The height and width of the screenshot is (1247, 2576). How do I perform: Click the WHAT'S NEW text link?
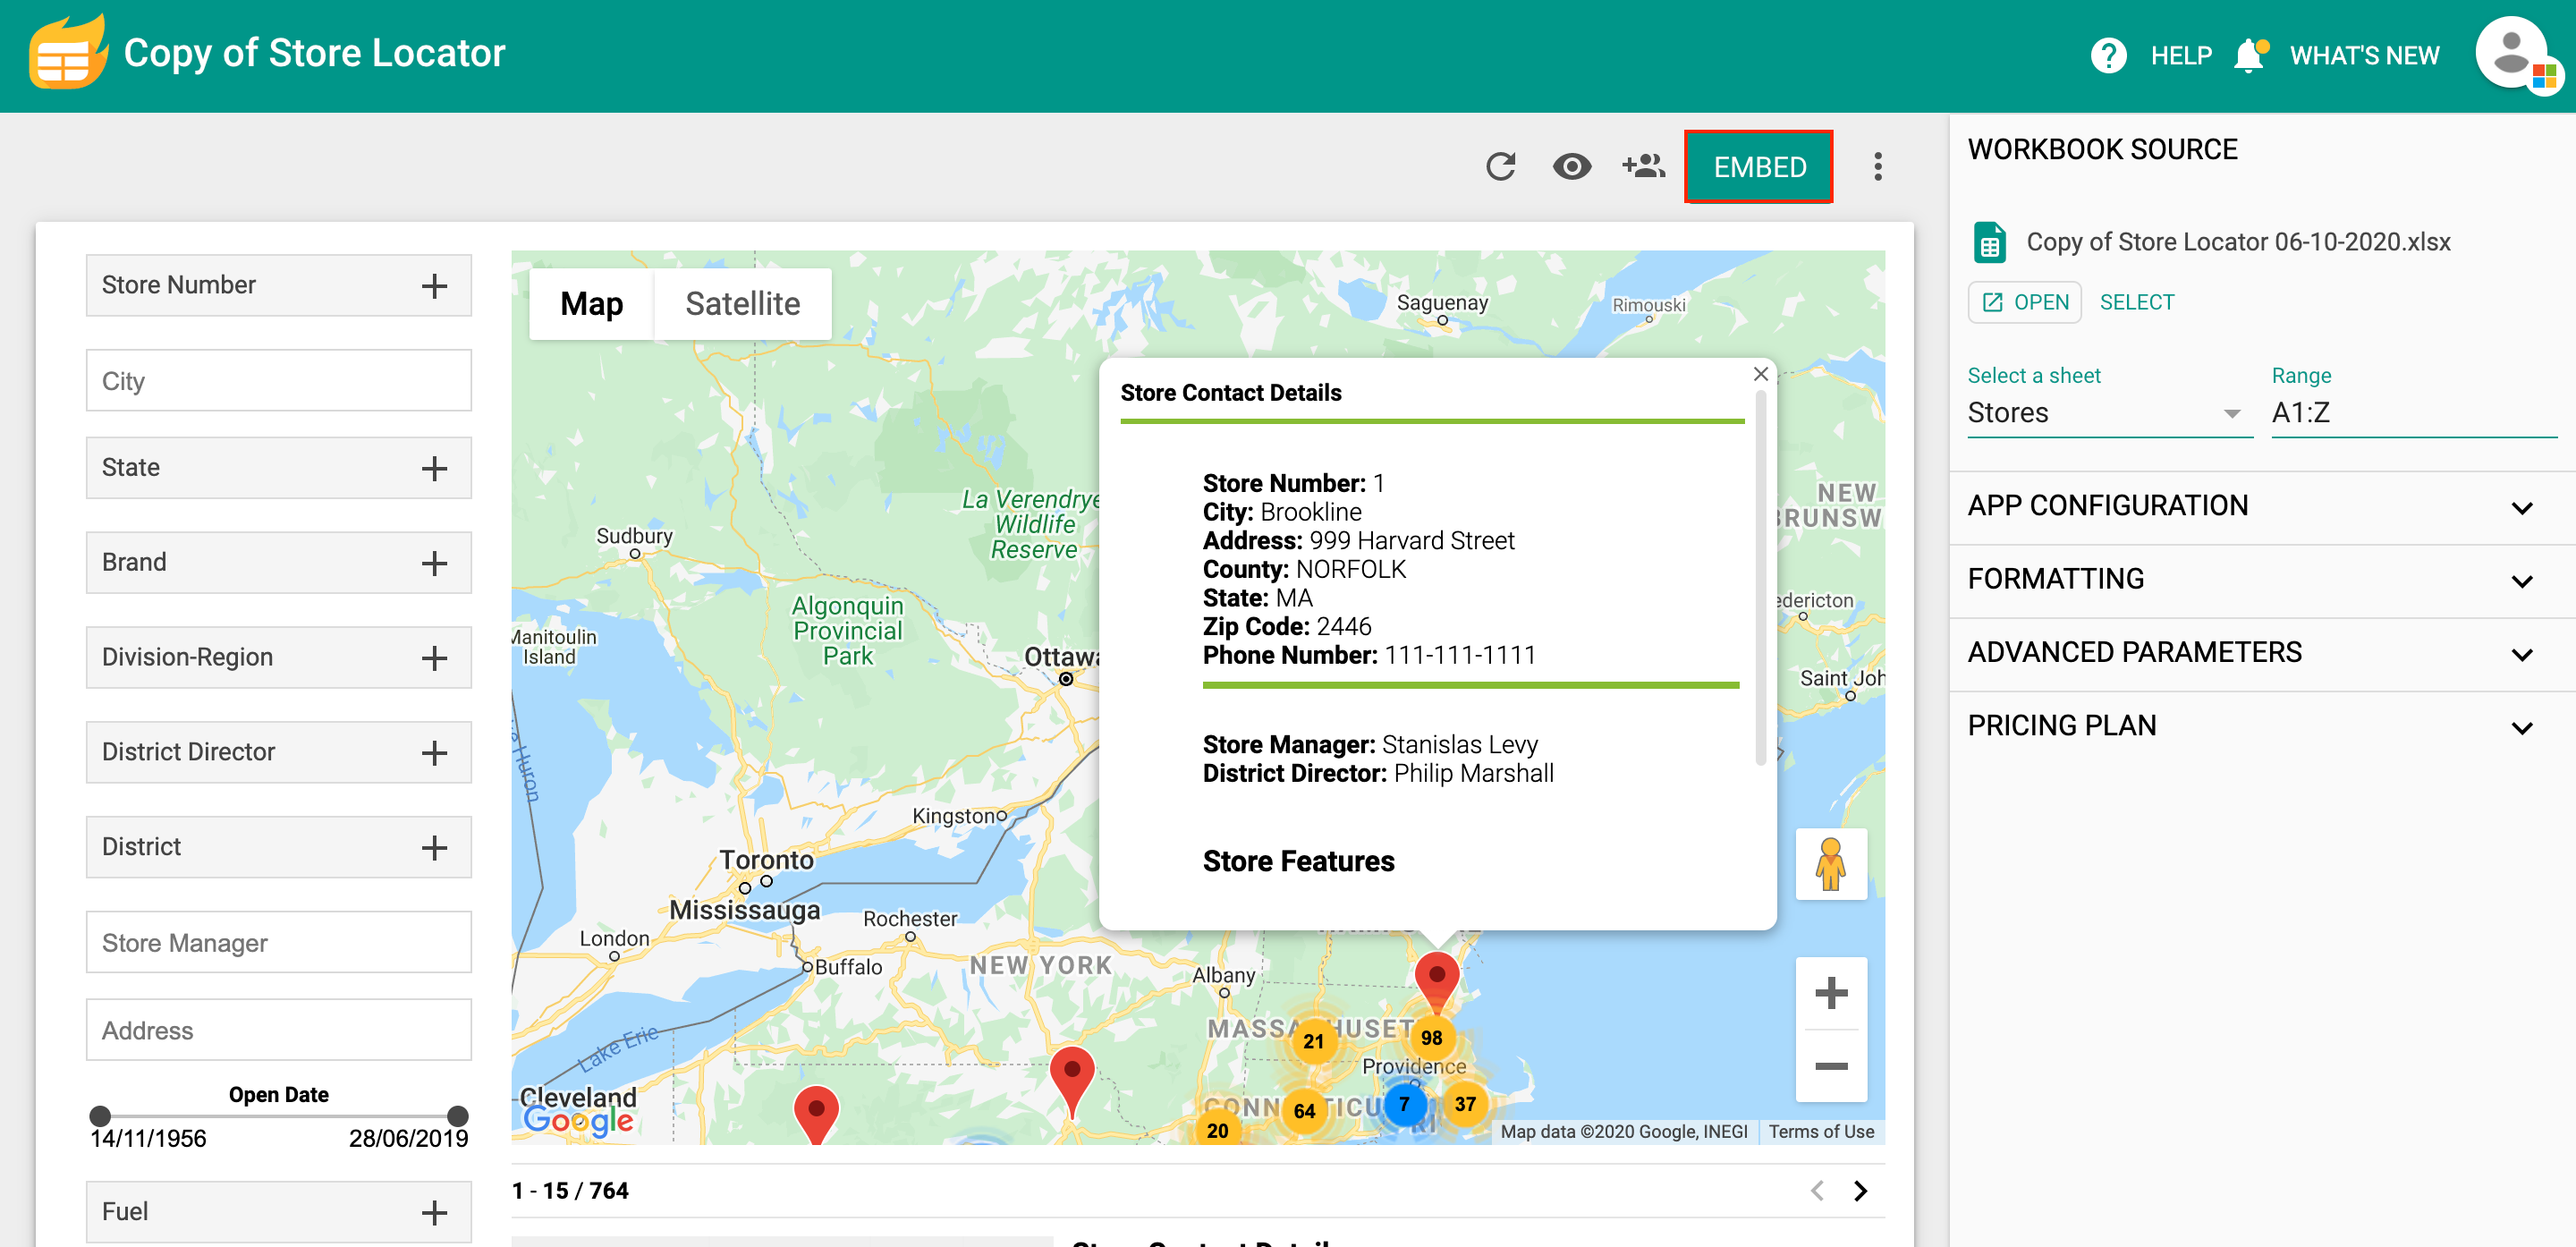point(2364,55)
